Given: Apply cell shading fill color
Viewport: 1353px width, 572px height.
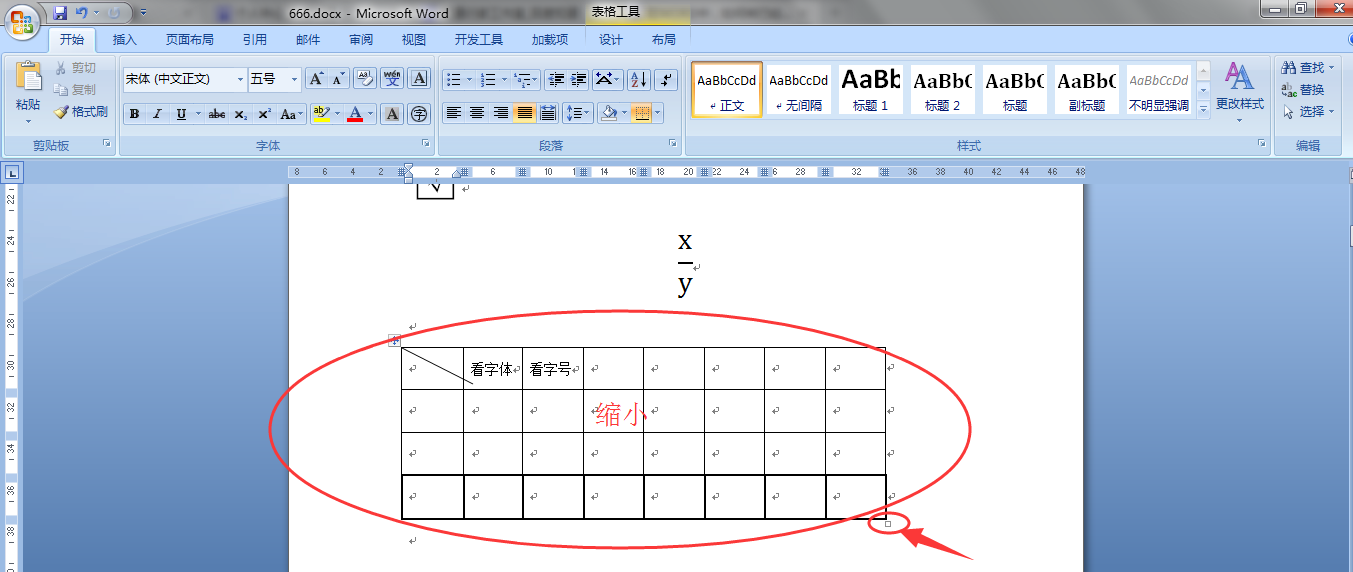Looking at the screenshot, I should [x=608, y=113].
